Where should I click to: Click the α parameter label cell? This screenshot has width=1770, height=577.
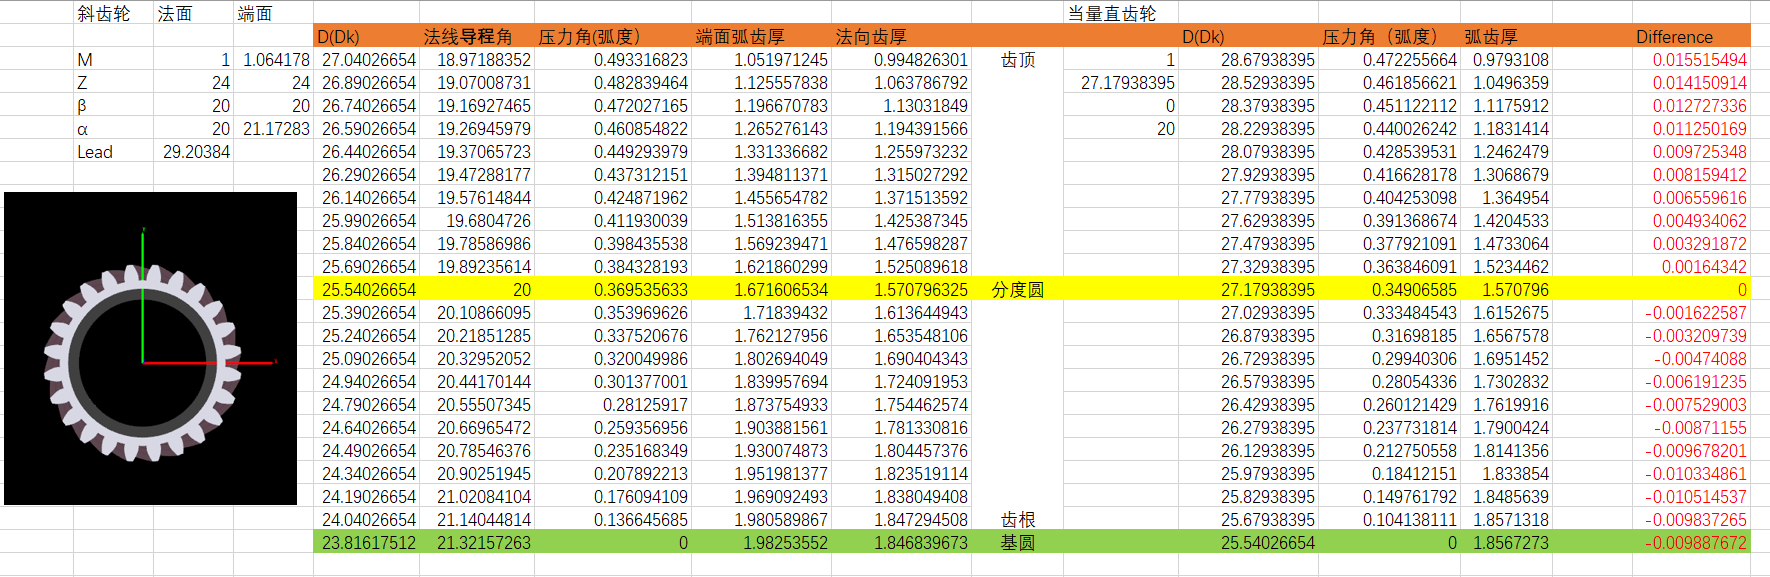[82, 129]
